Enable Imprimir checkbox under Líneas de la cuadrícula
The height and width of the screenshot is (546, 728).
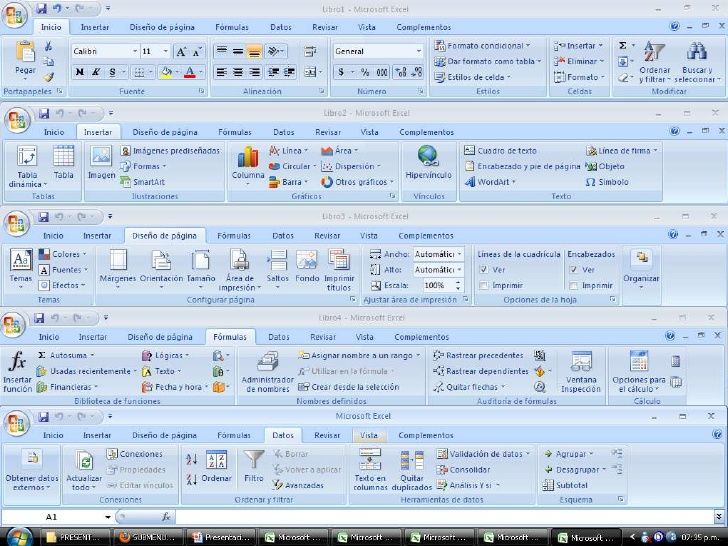click(484, 285)
